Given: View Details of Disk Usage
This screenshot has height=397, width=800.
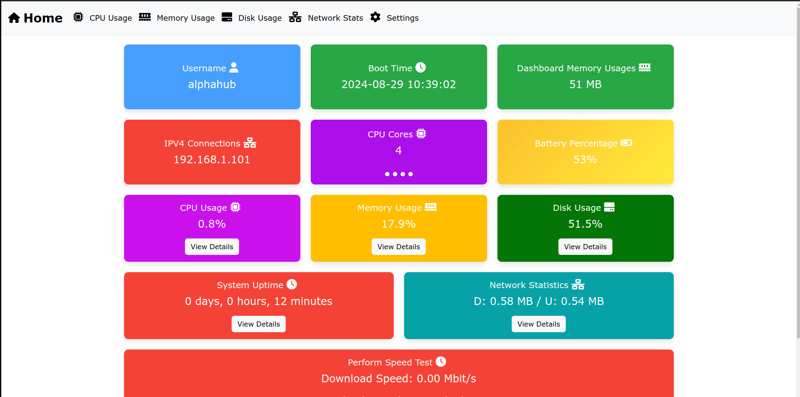Looking at the screenshot, I should (x=585, y=246).
